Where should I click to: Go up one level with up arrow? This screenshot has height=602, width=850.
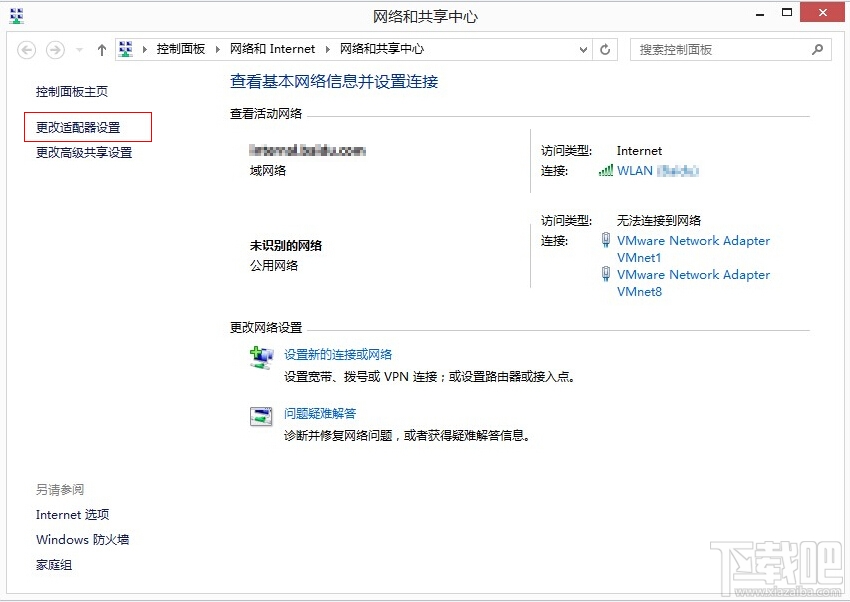click(x=101, y=50)
